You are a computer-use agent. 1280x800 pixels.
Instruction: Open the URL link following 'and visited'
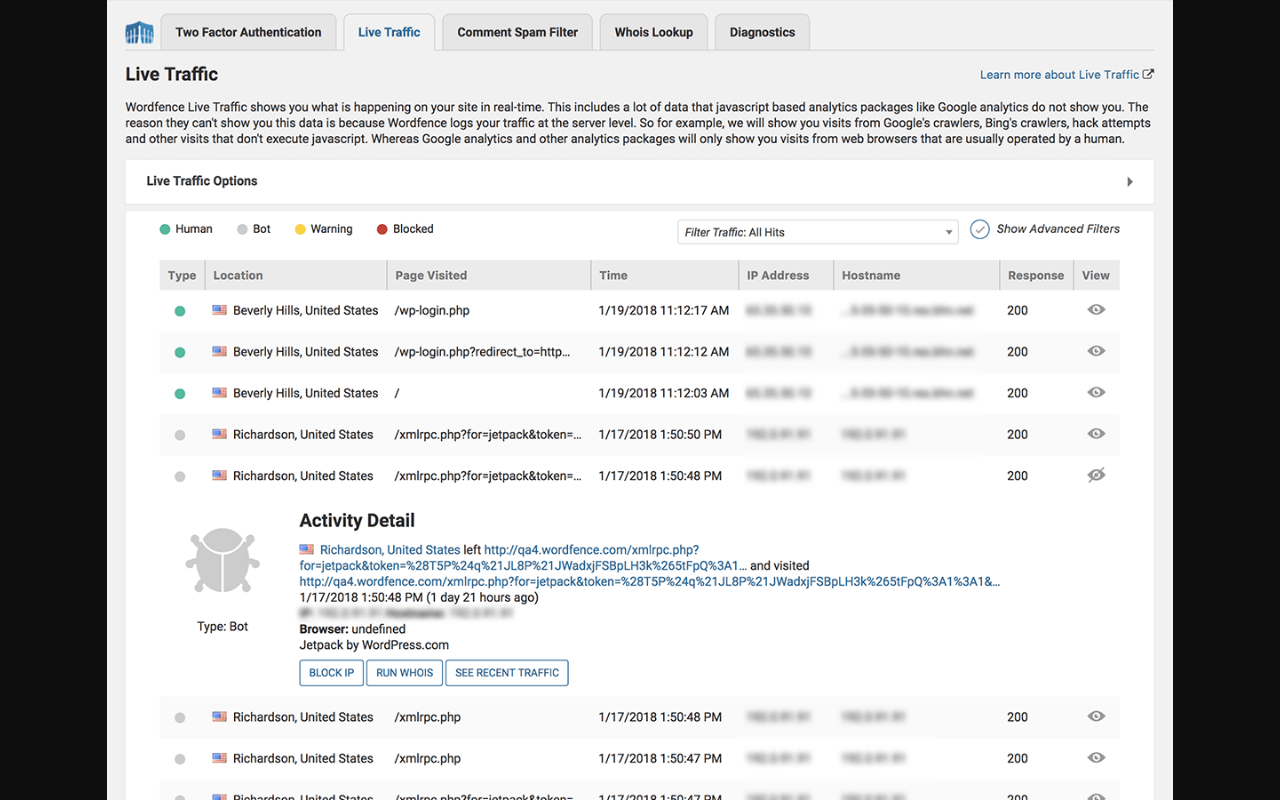(650, 582)
